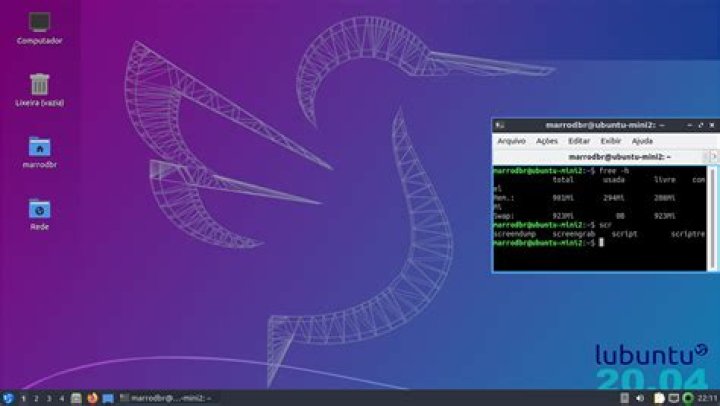
Task: Maximize the terminal window
Action: pyautogui.click(x=701, y=125)
